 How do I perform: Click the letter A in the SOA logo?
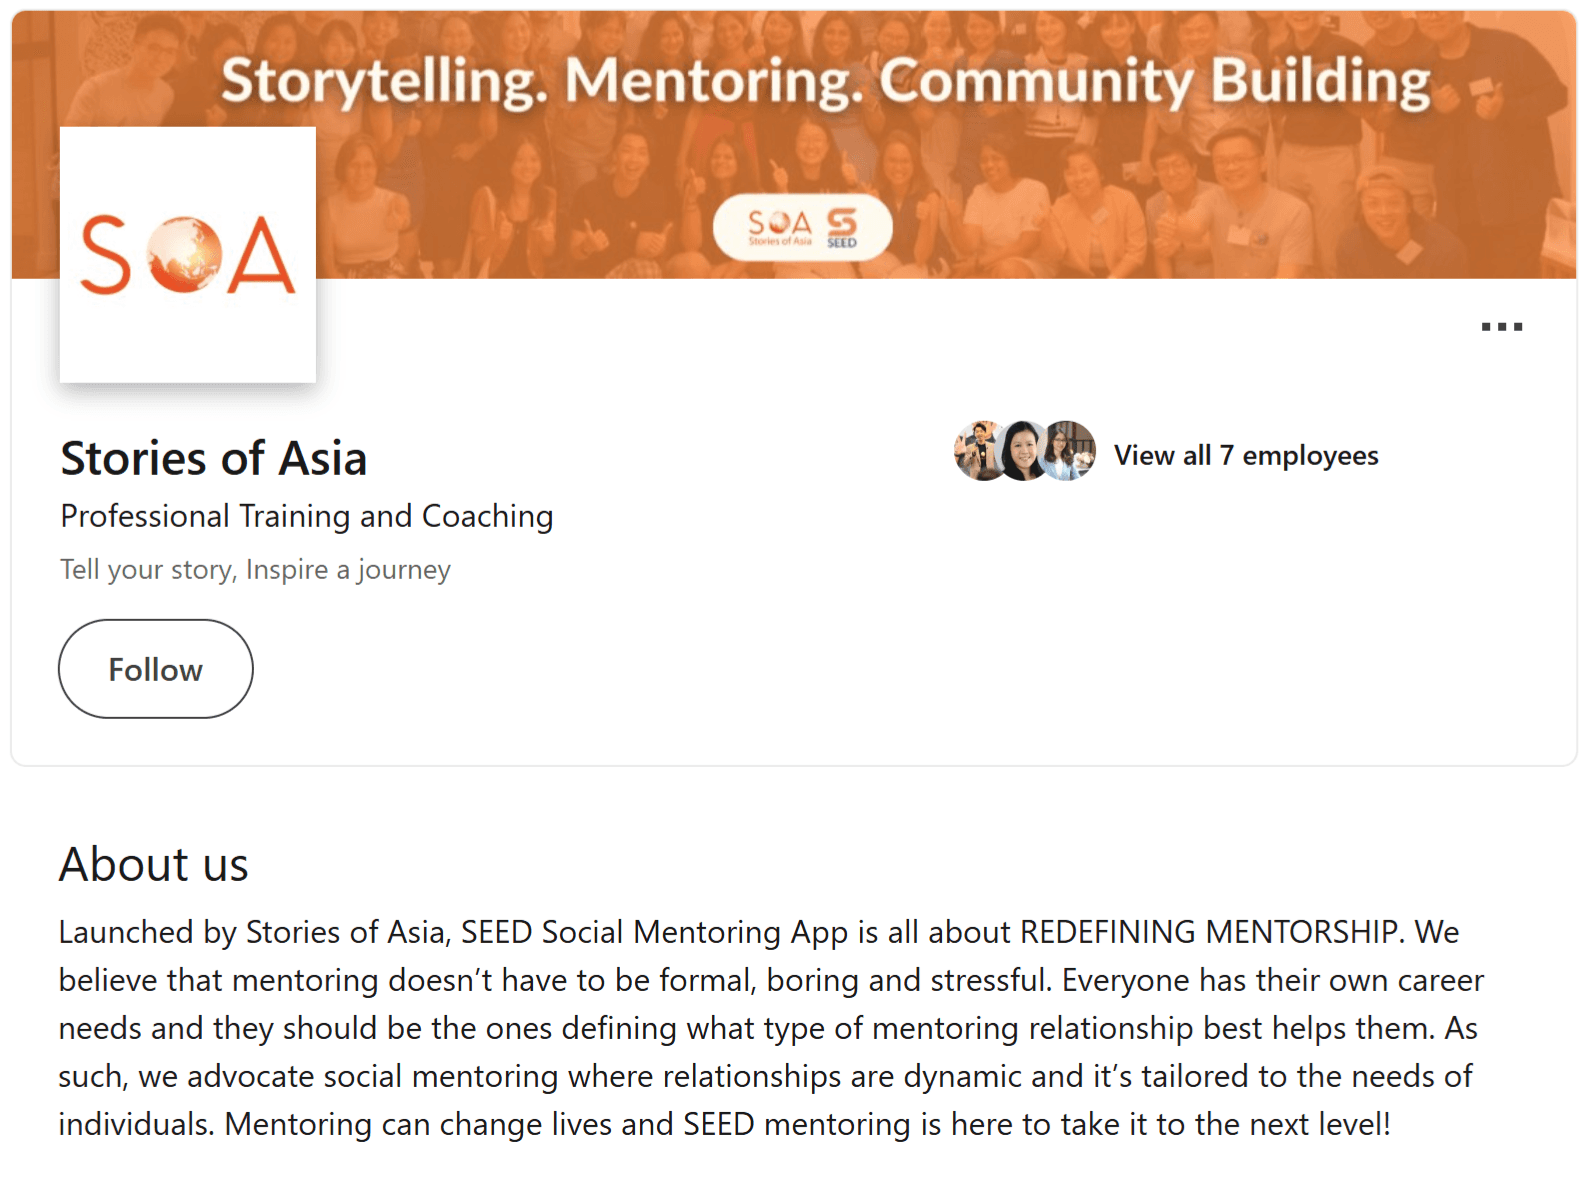(x=262, y=256)
